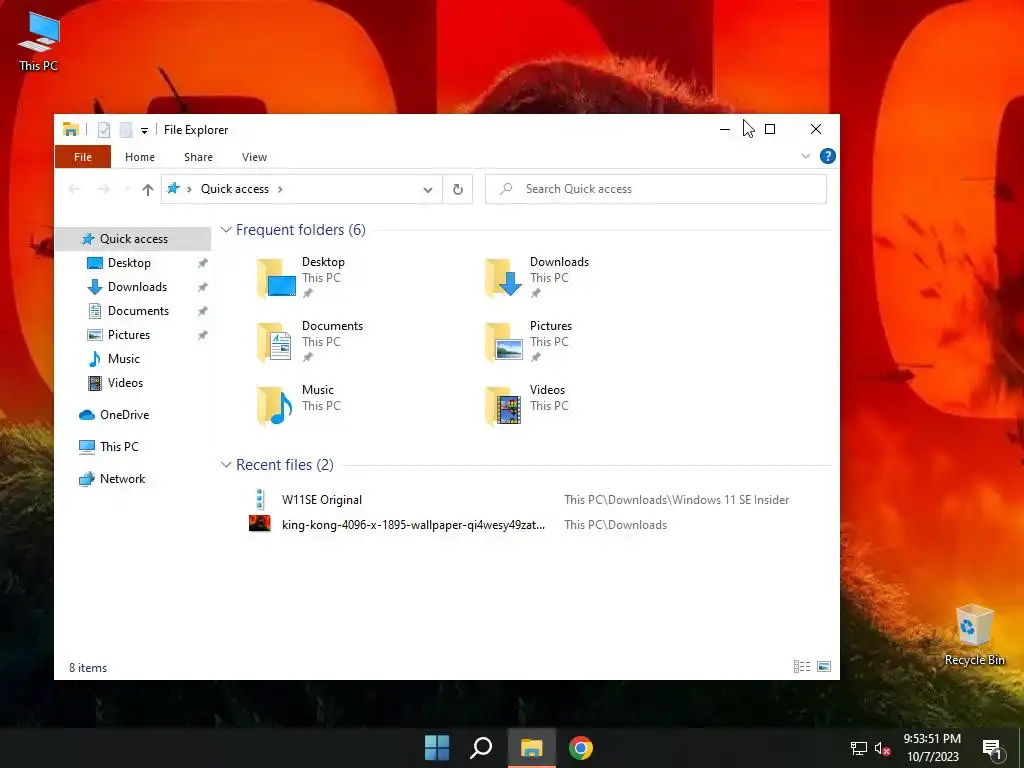Switch to large thumbnails view layout
Viewport: 1024px width, 768px height.
click(x=824, y=667)
